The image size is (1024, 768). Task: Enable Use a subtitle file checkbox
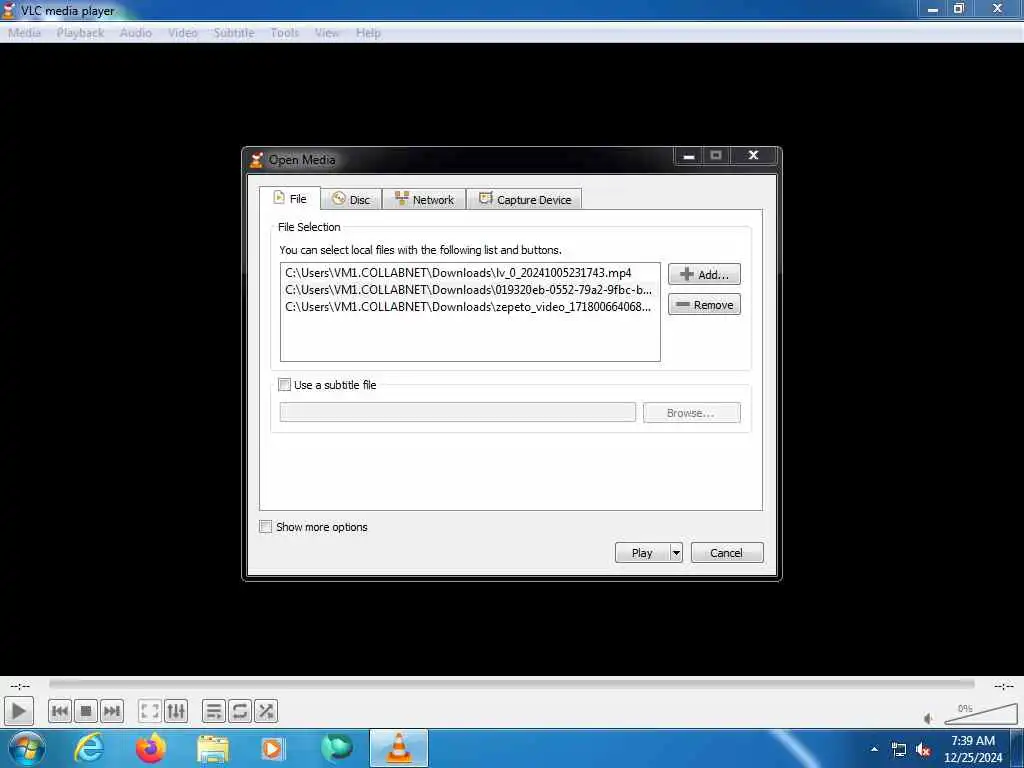click(285, 385)
